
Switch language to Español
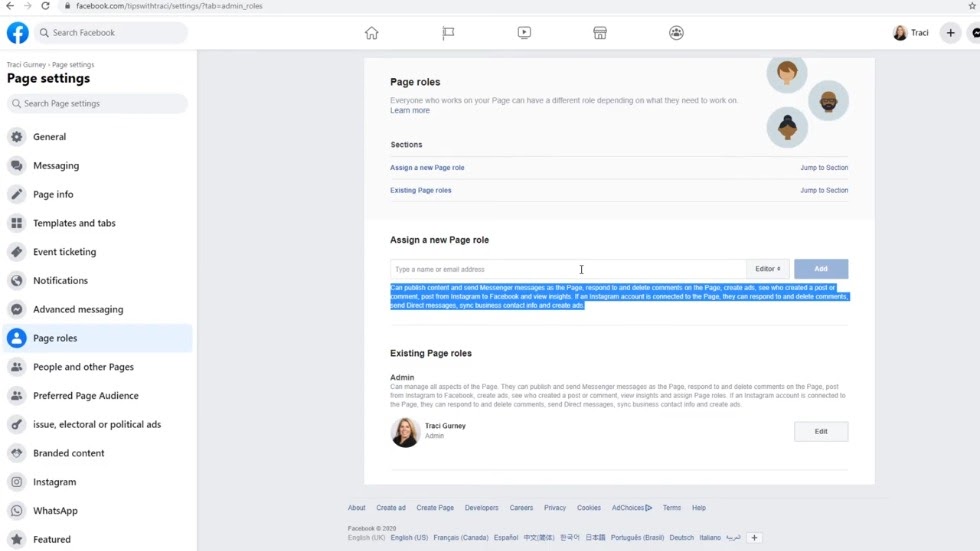coord(506,537)
